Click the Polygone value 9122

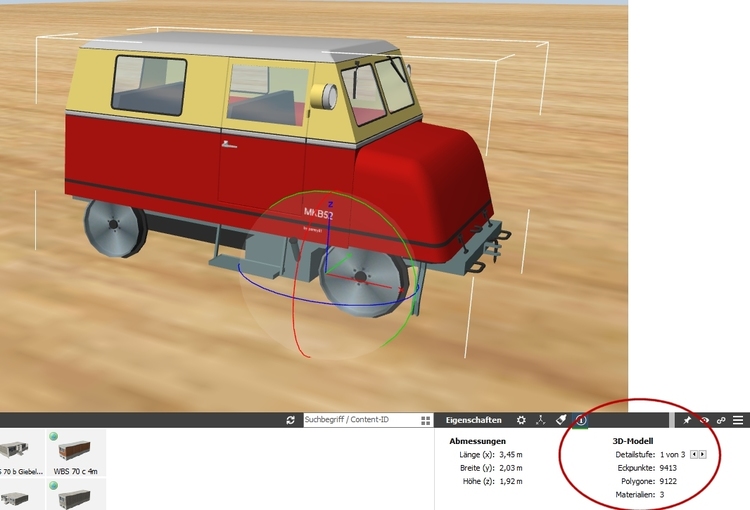click(668, 481)
